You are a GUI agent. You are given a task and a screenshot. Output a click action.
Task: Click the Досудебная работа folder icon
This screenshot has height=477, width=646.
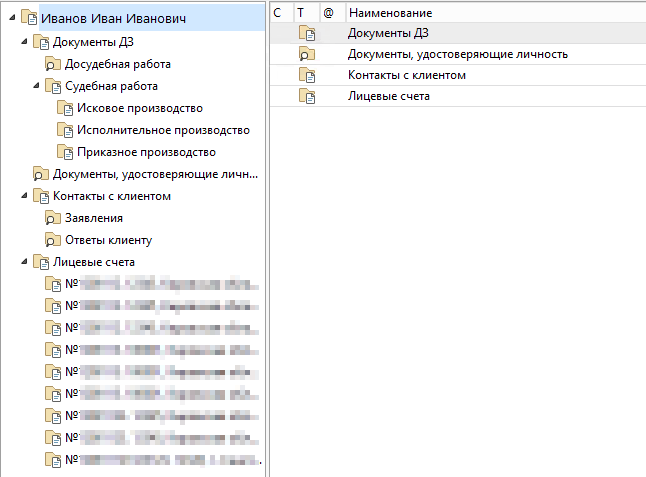tap(54, 64)
